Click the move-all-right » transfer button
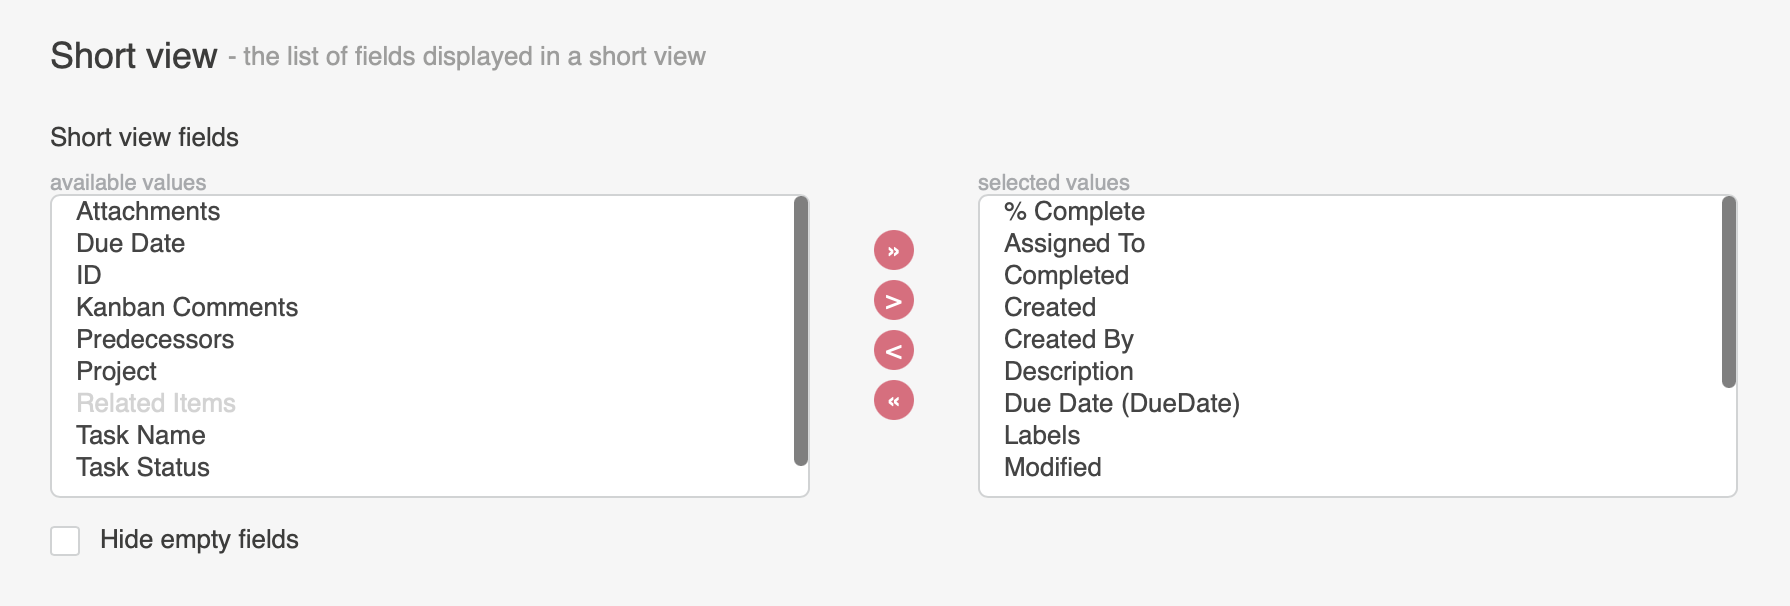The image size is (1790, 606). (893, 250)
